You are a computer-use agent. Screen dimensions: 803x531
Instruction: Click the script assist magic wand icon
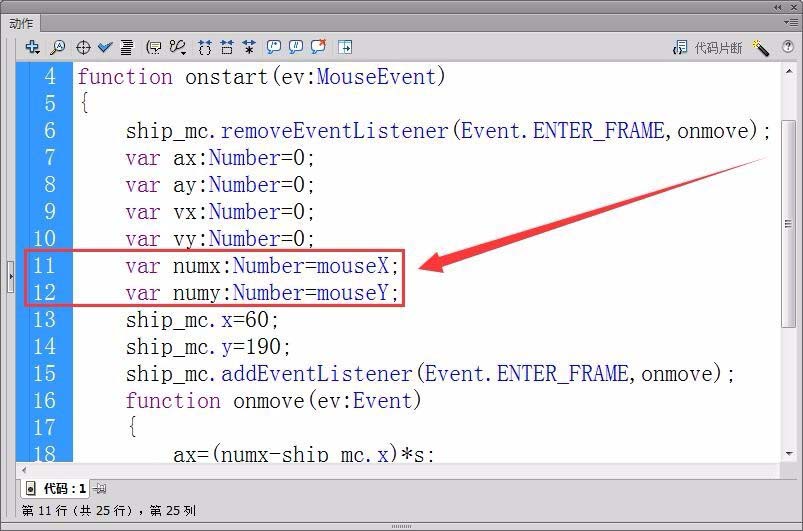click(760, 48)
